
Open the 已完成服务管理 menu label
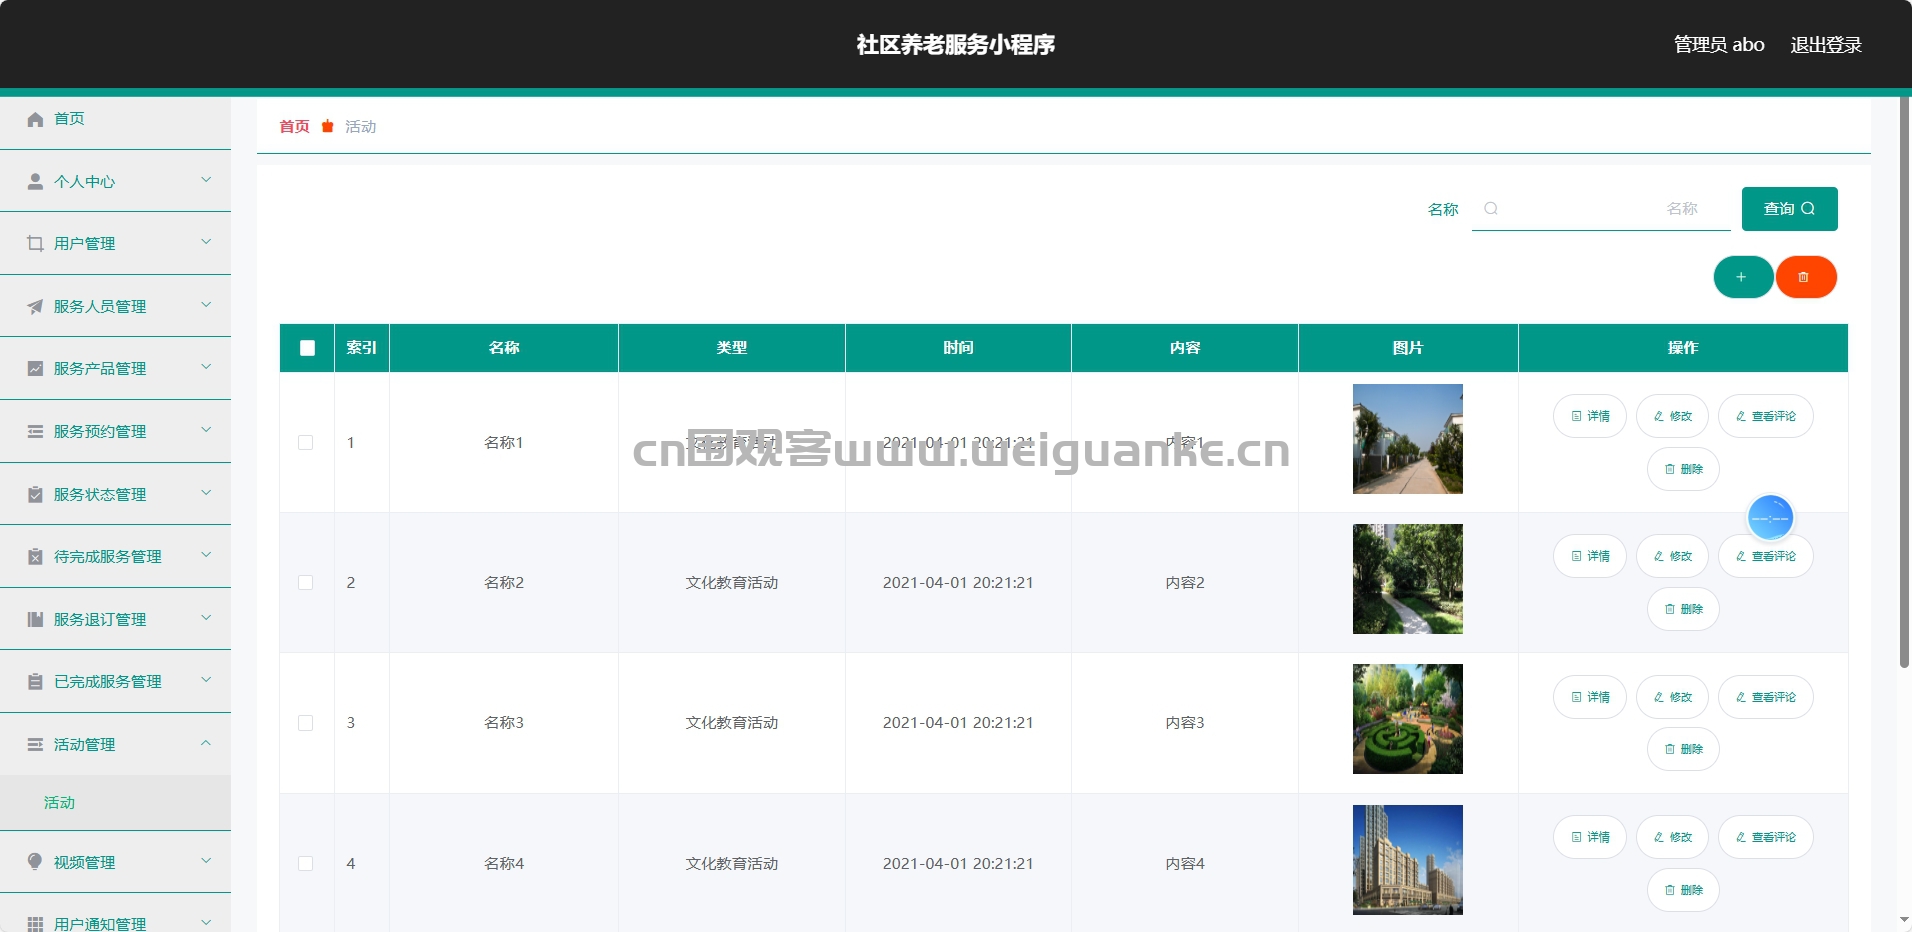pos(108,681)
